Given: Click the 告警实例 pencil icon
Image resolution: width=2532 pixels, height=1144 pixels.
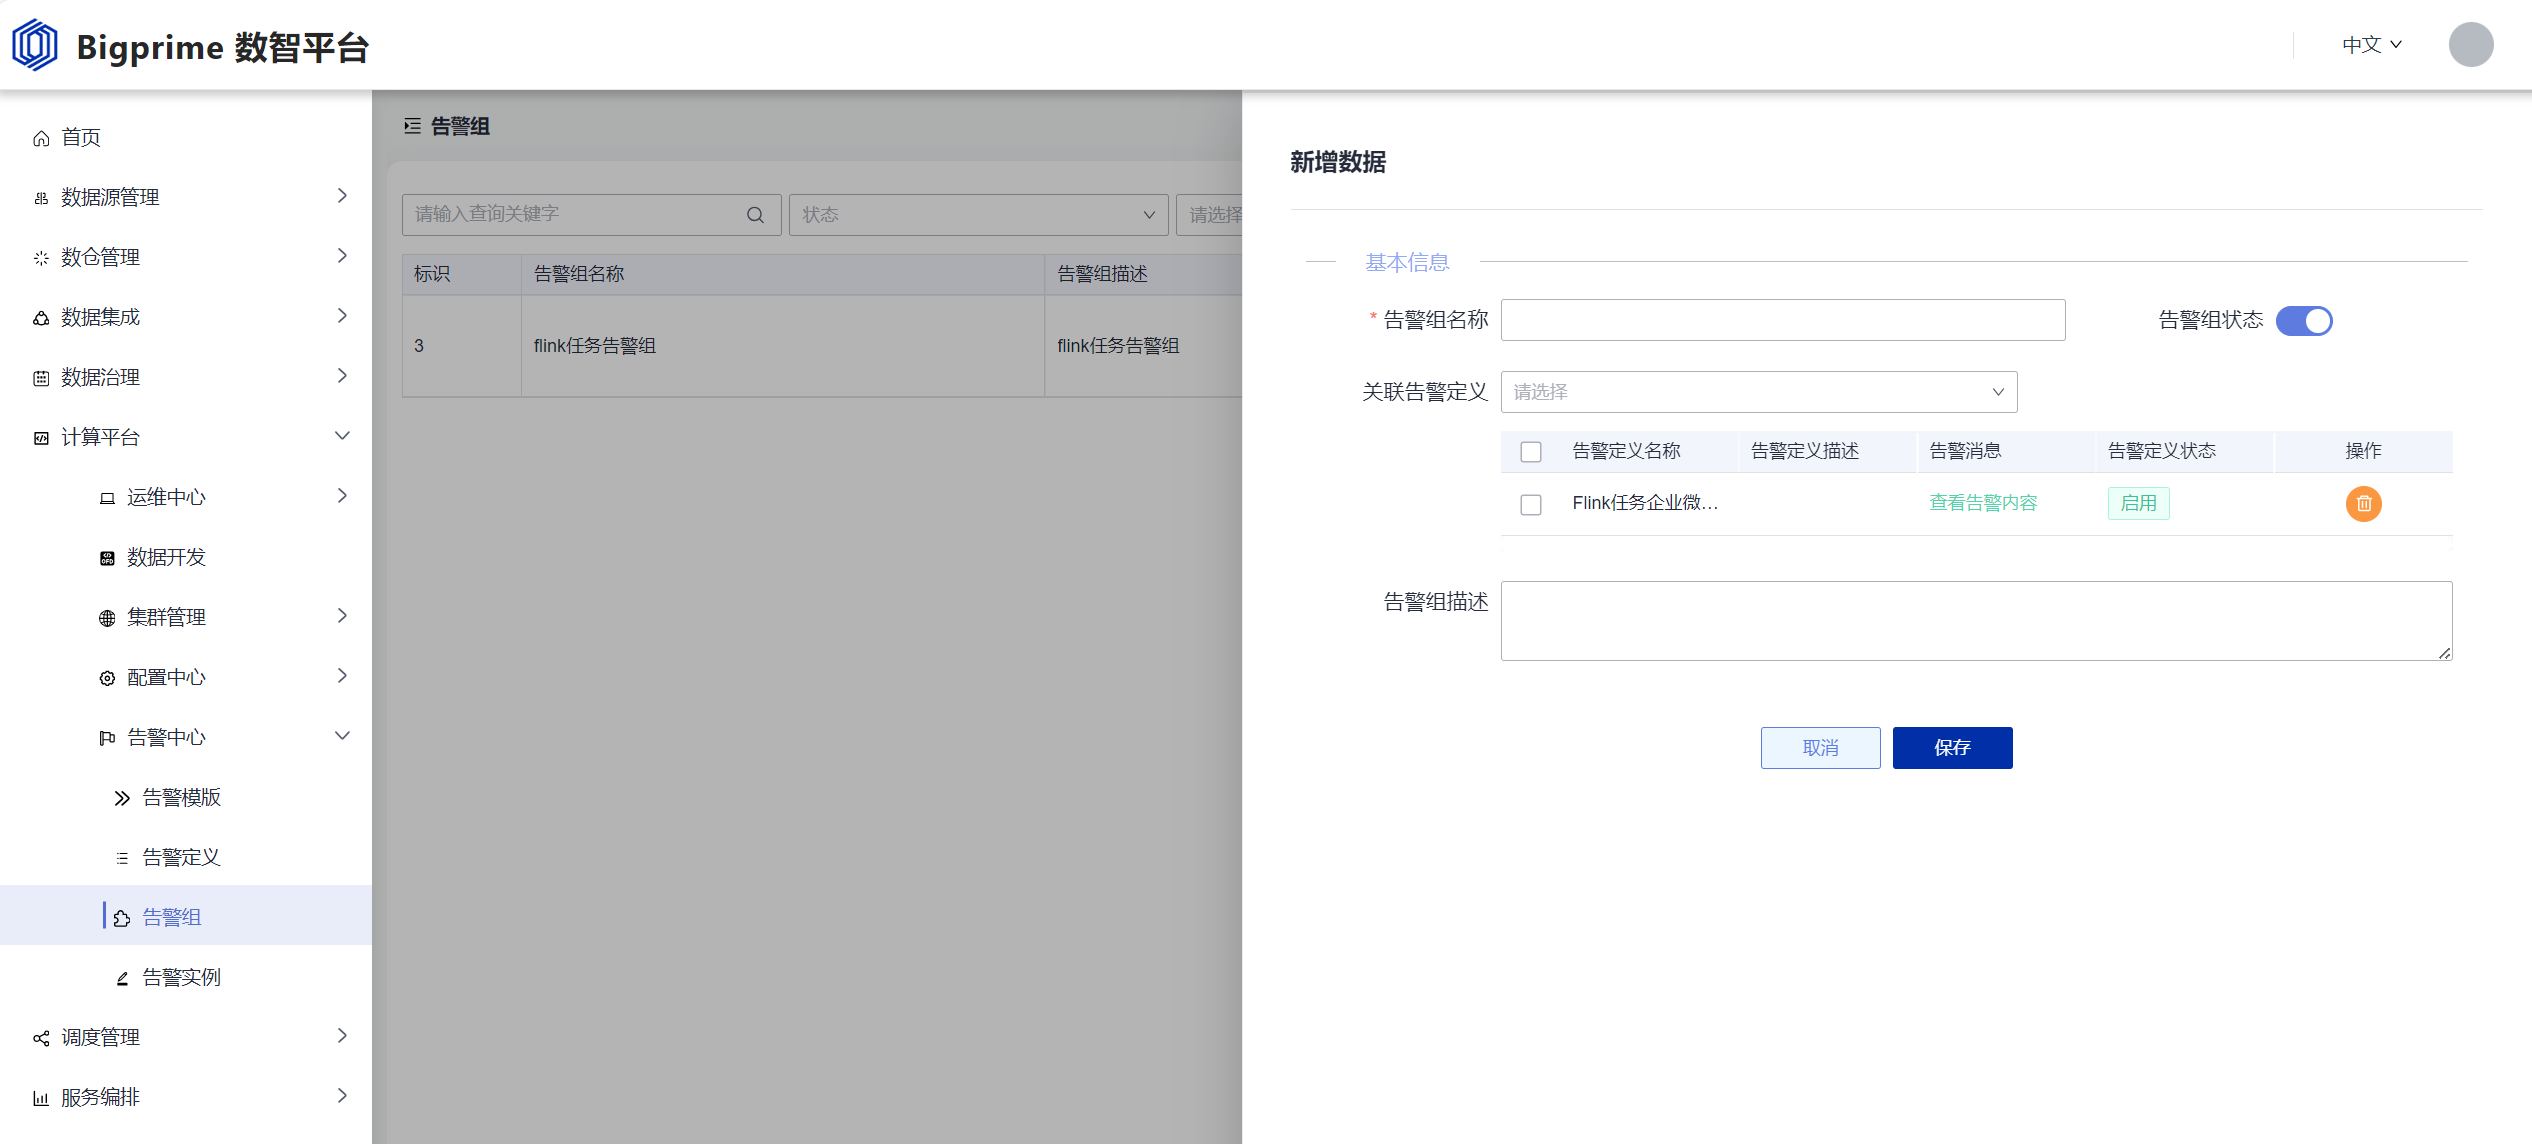Looking at the screenshot, I should tap(122, 978).
